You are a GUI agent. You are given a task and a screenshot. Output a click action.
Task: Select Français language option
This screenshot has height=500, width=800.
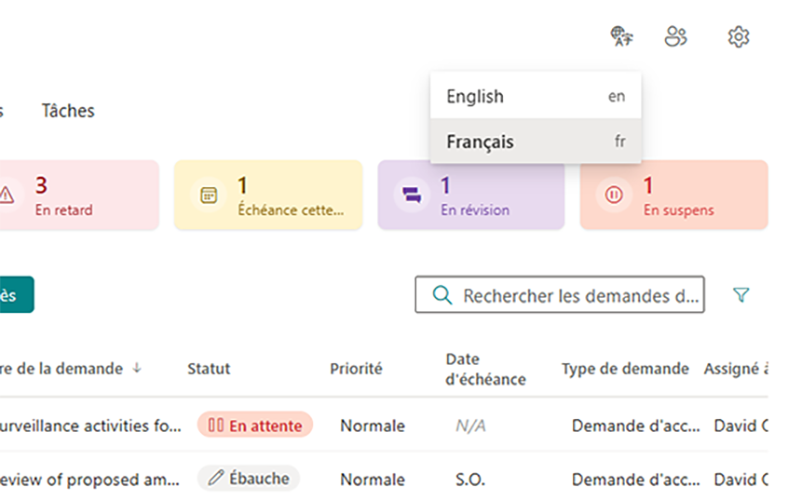pyautogui.click(x=536, y=141)
